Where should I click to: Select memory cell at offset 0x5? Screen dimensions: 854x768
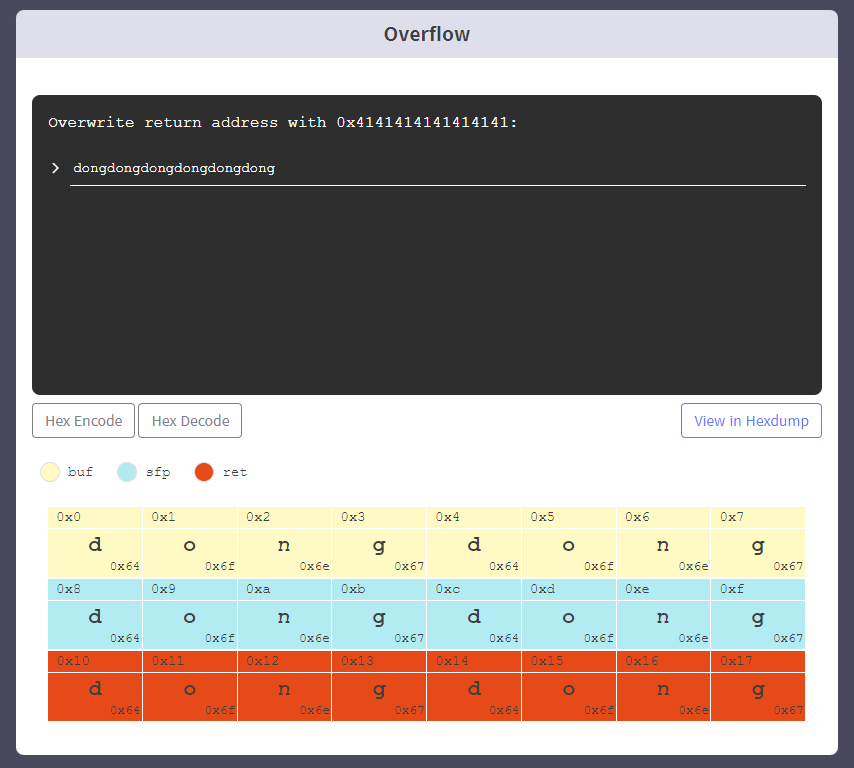[x=569, y=542]
